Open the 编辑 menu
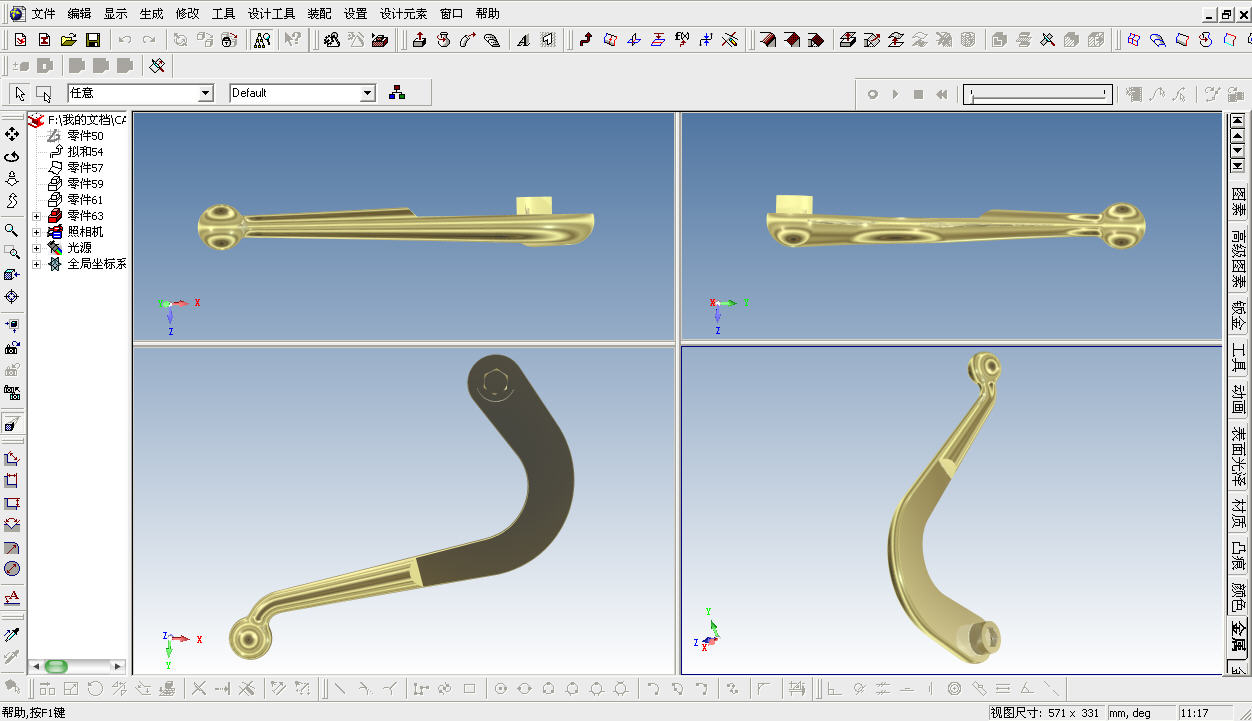The width and height of the screenshot is (1252, 721). point(79,14)
